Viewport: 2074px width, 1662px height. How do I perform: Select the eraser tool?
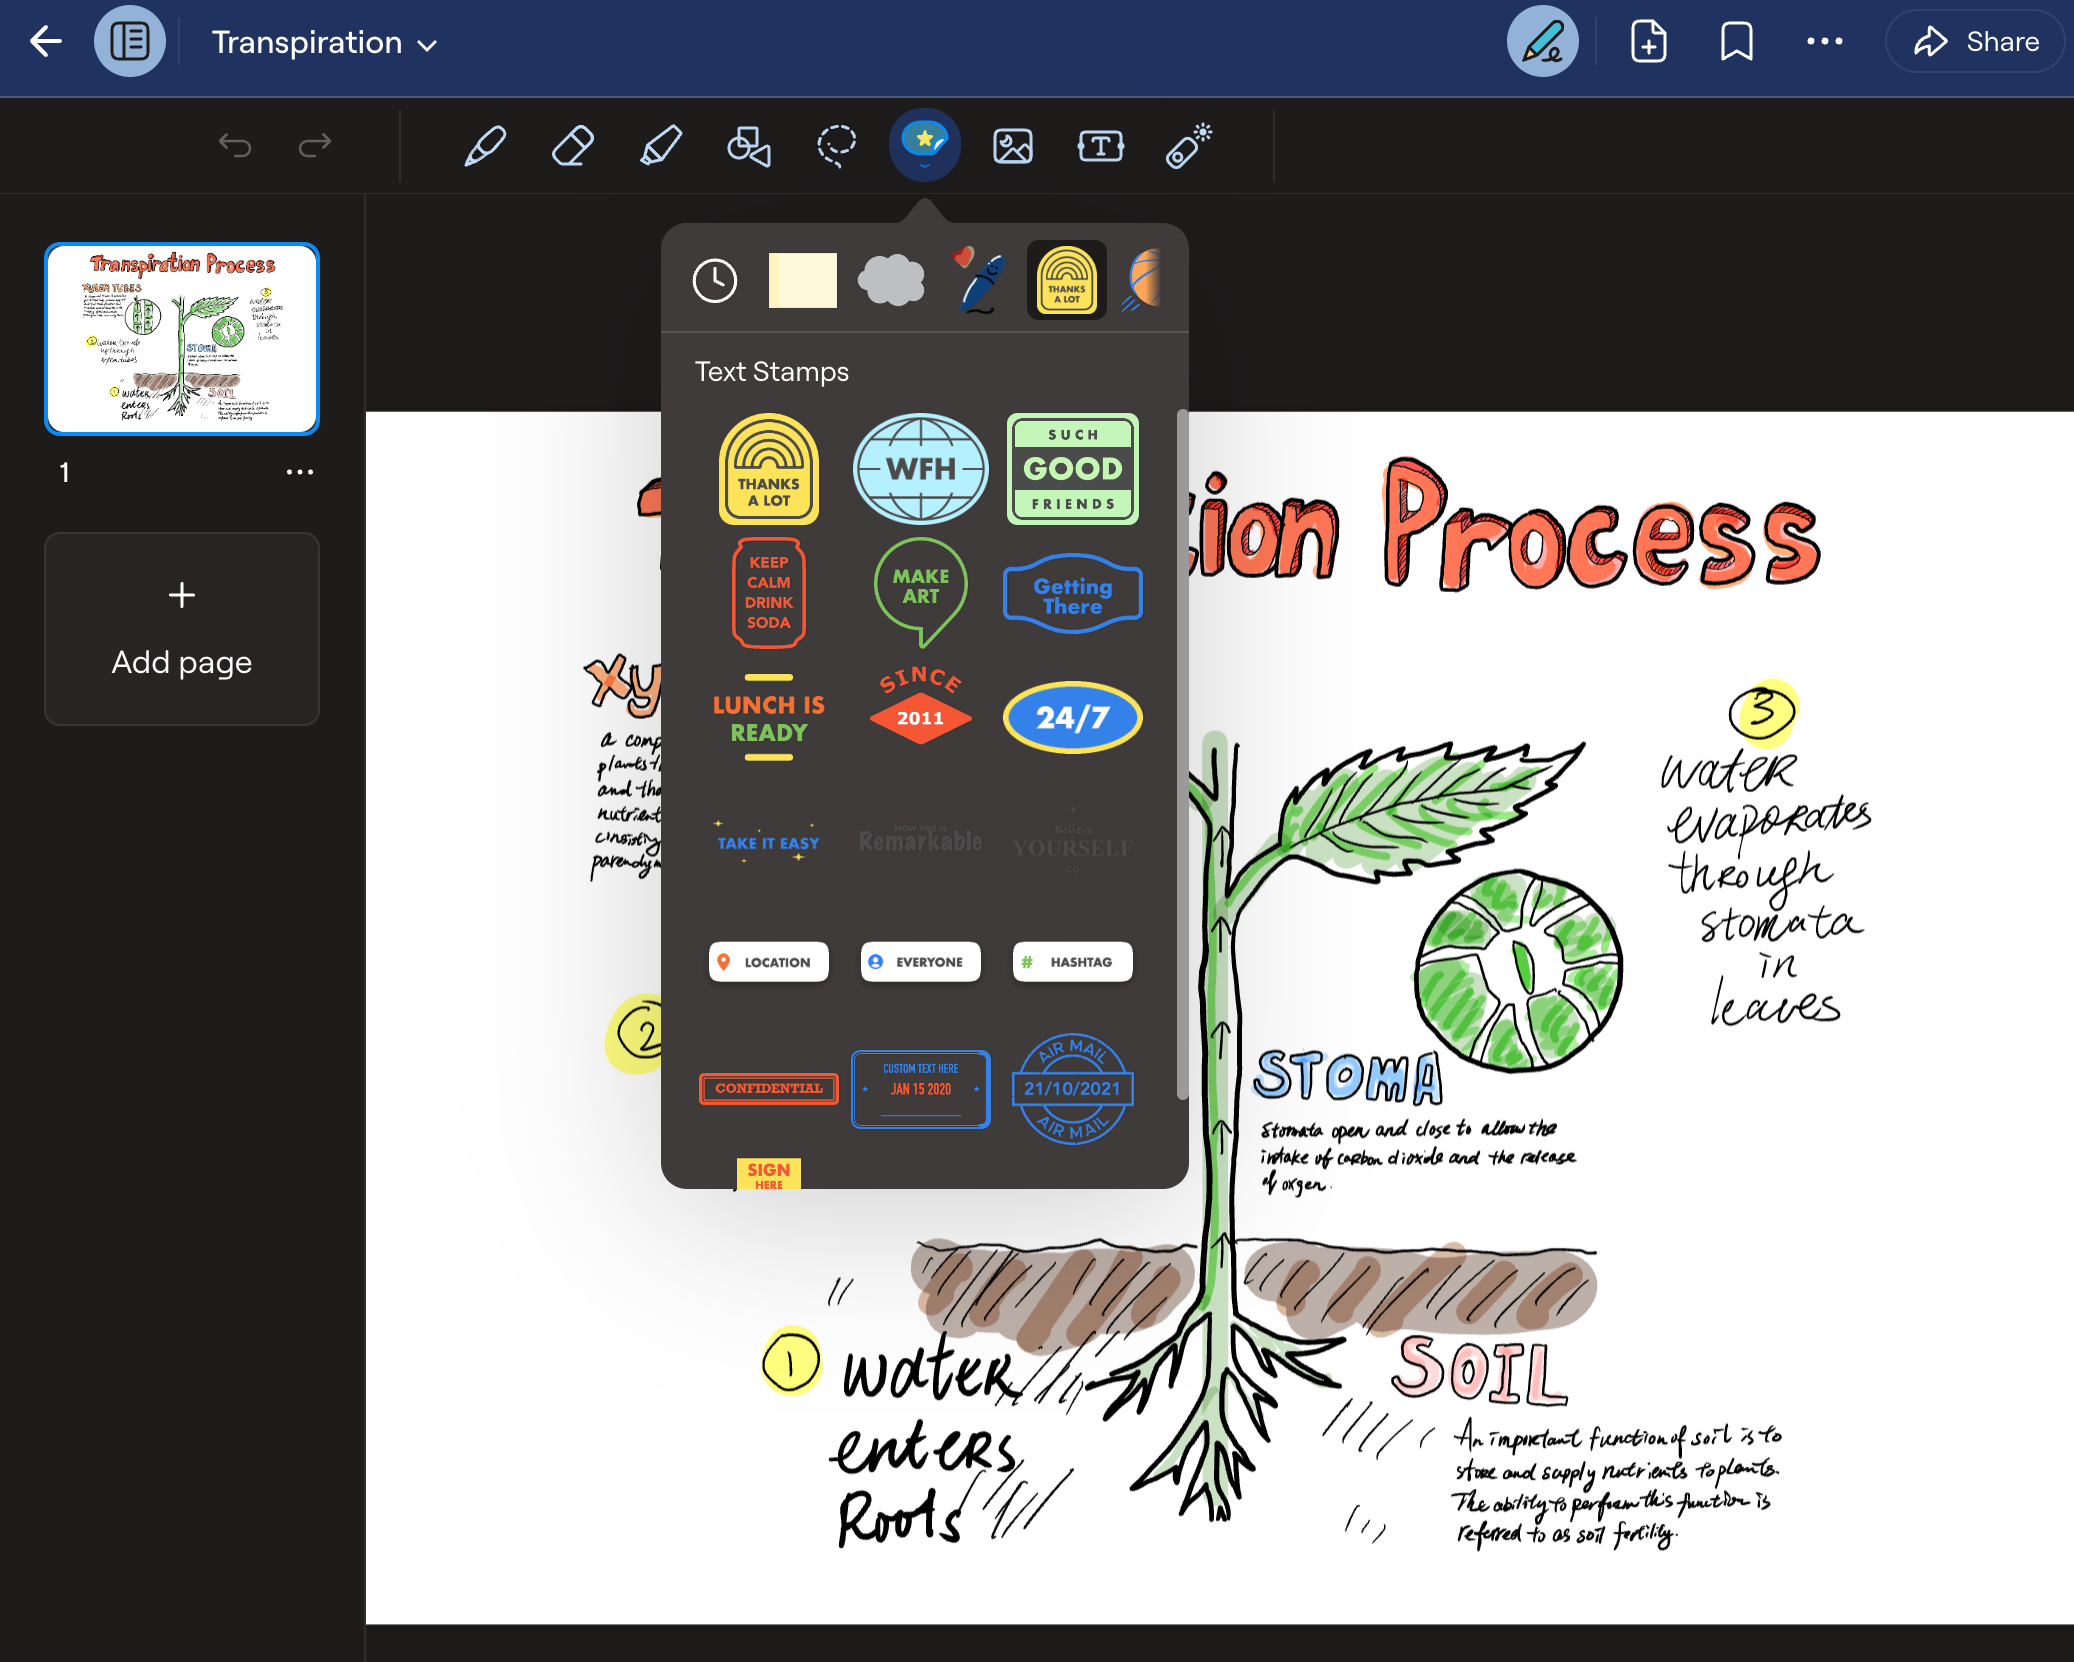coord(573,146)
